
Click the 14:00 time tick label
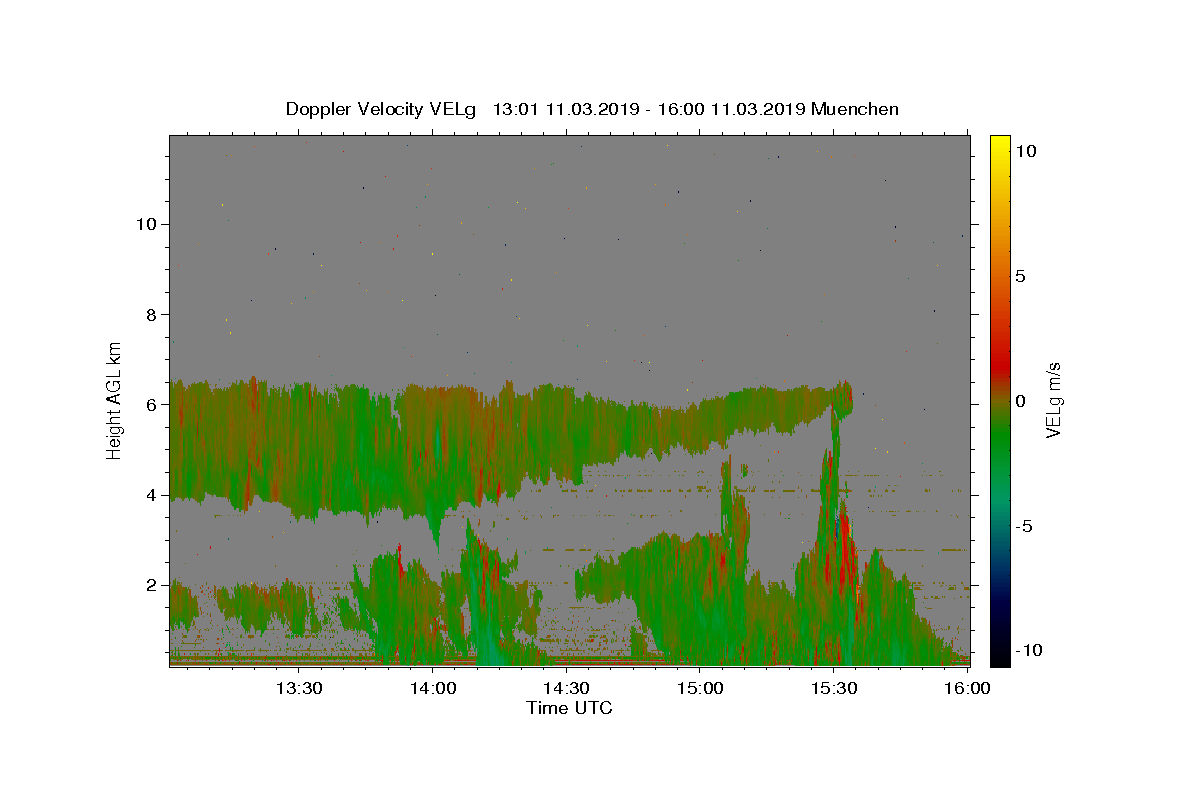coord(433,689)
